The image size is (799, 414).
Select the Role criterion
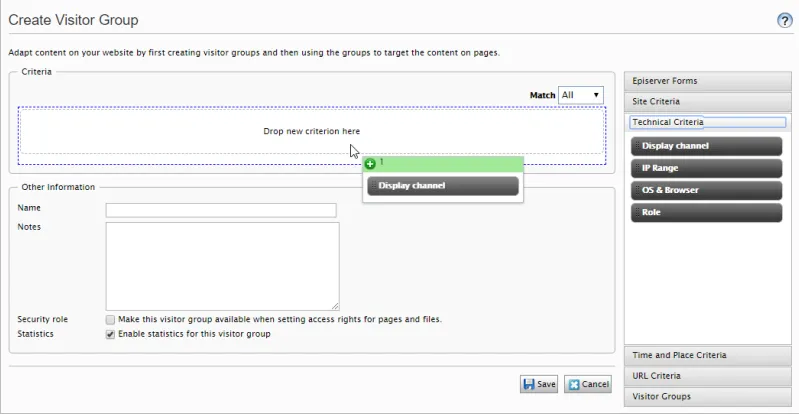pyautogui.click(x=706, y=213)
